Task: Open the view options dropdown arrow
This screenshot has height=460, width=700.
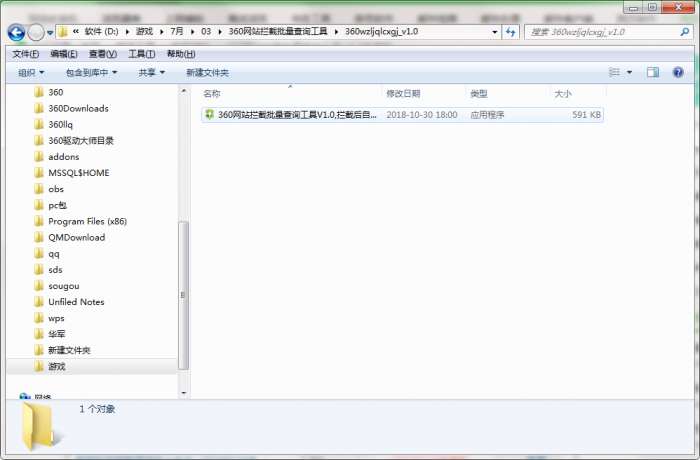Action: coord(629,72)
